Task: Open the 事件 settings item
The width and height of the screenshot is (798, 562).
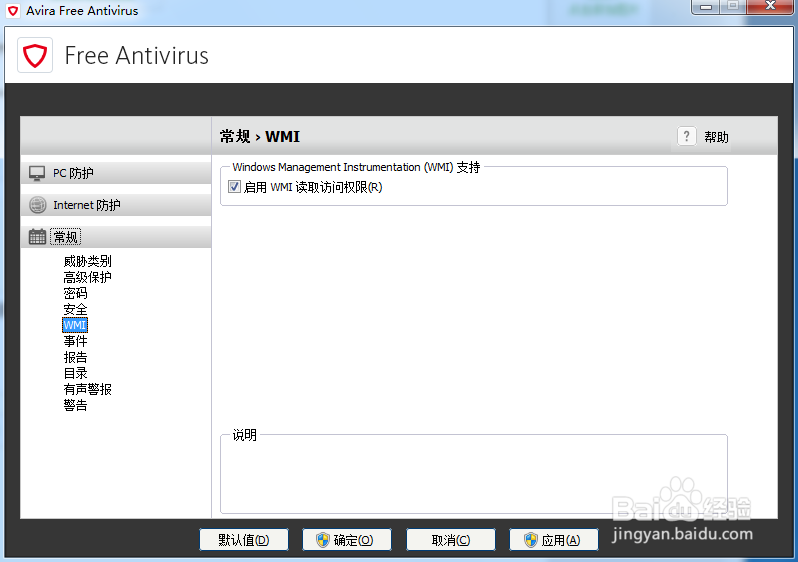Action: pyautogui.click(x=75, y=341)
